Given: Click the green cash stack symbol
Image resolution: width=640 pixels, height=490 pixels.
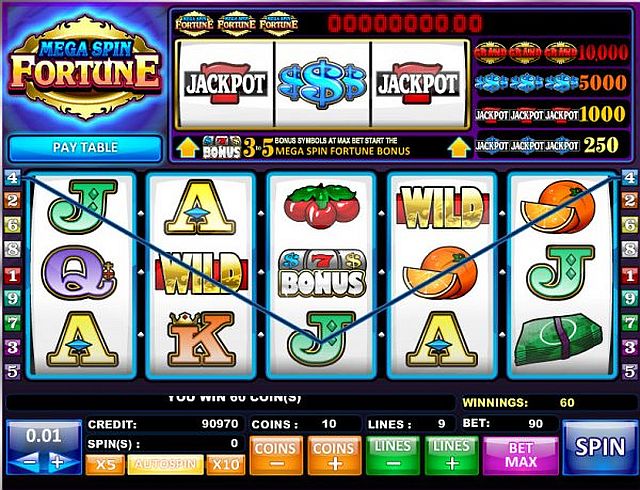Looking at the screenshot, I should [558, 340].
